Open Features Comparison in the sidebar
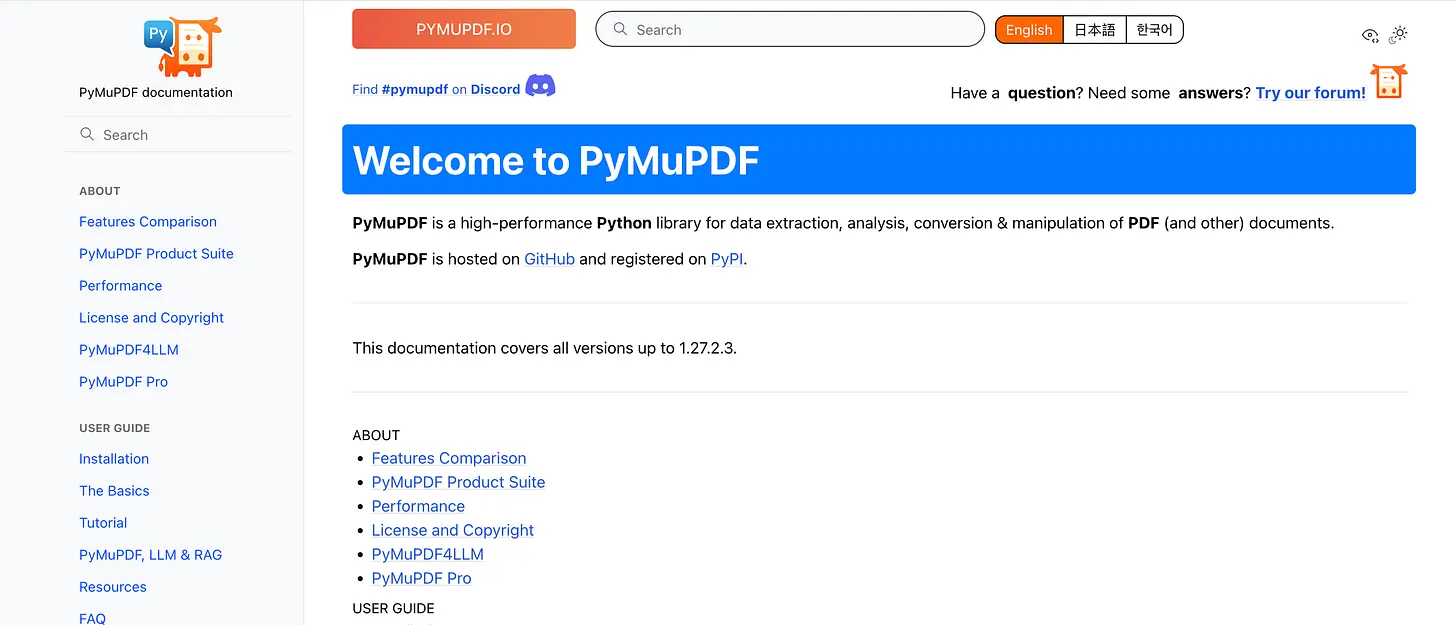This screenshot has width=1456, height=625. click(148, 222)
